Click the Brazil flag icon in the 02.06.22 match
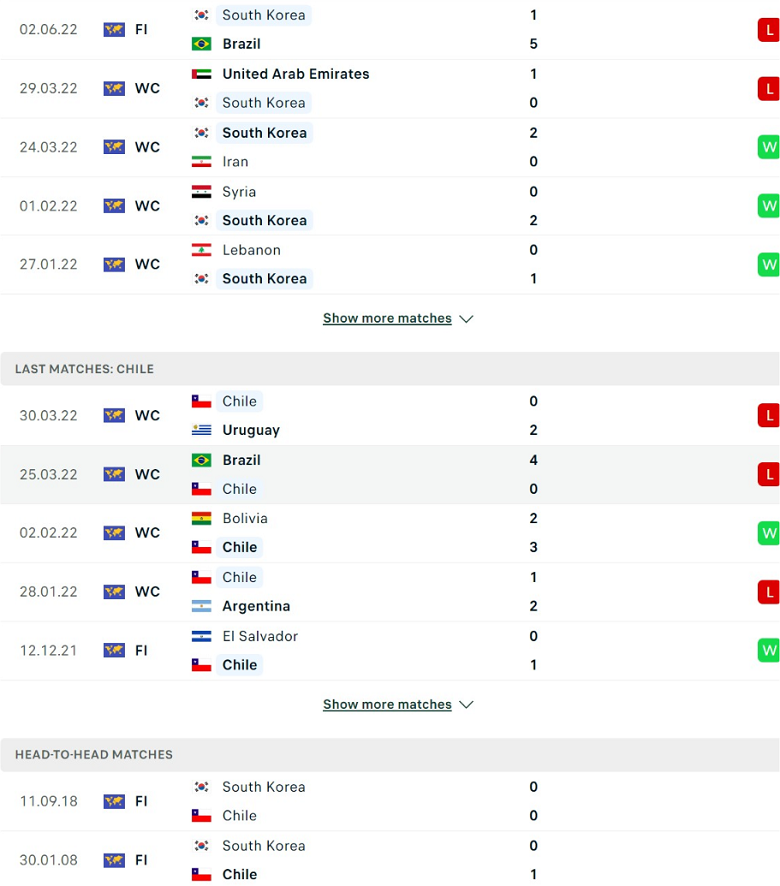 click(201, 44)
